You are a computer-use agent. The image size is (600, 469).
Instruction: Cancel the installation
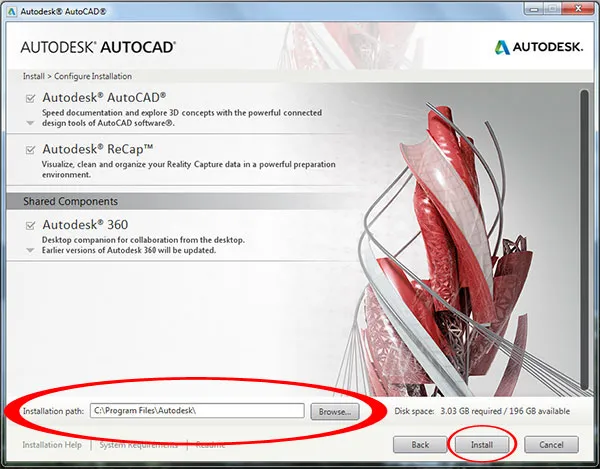pyautogui.click(x=551, y=445)
